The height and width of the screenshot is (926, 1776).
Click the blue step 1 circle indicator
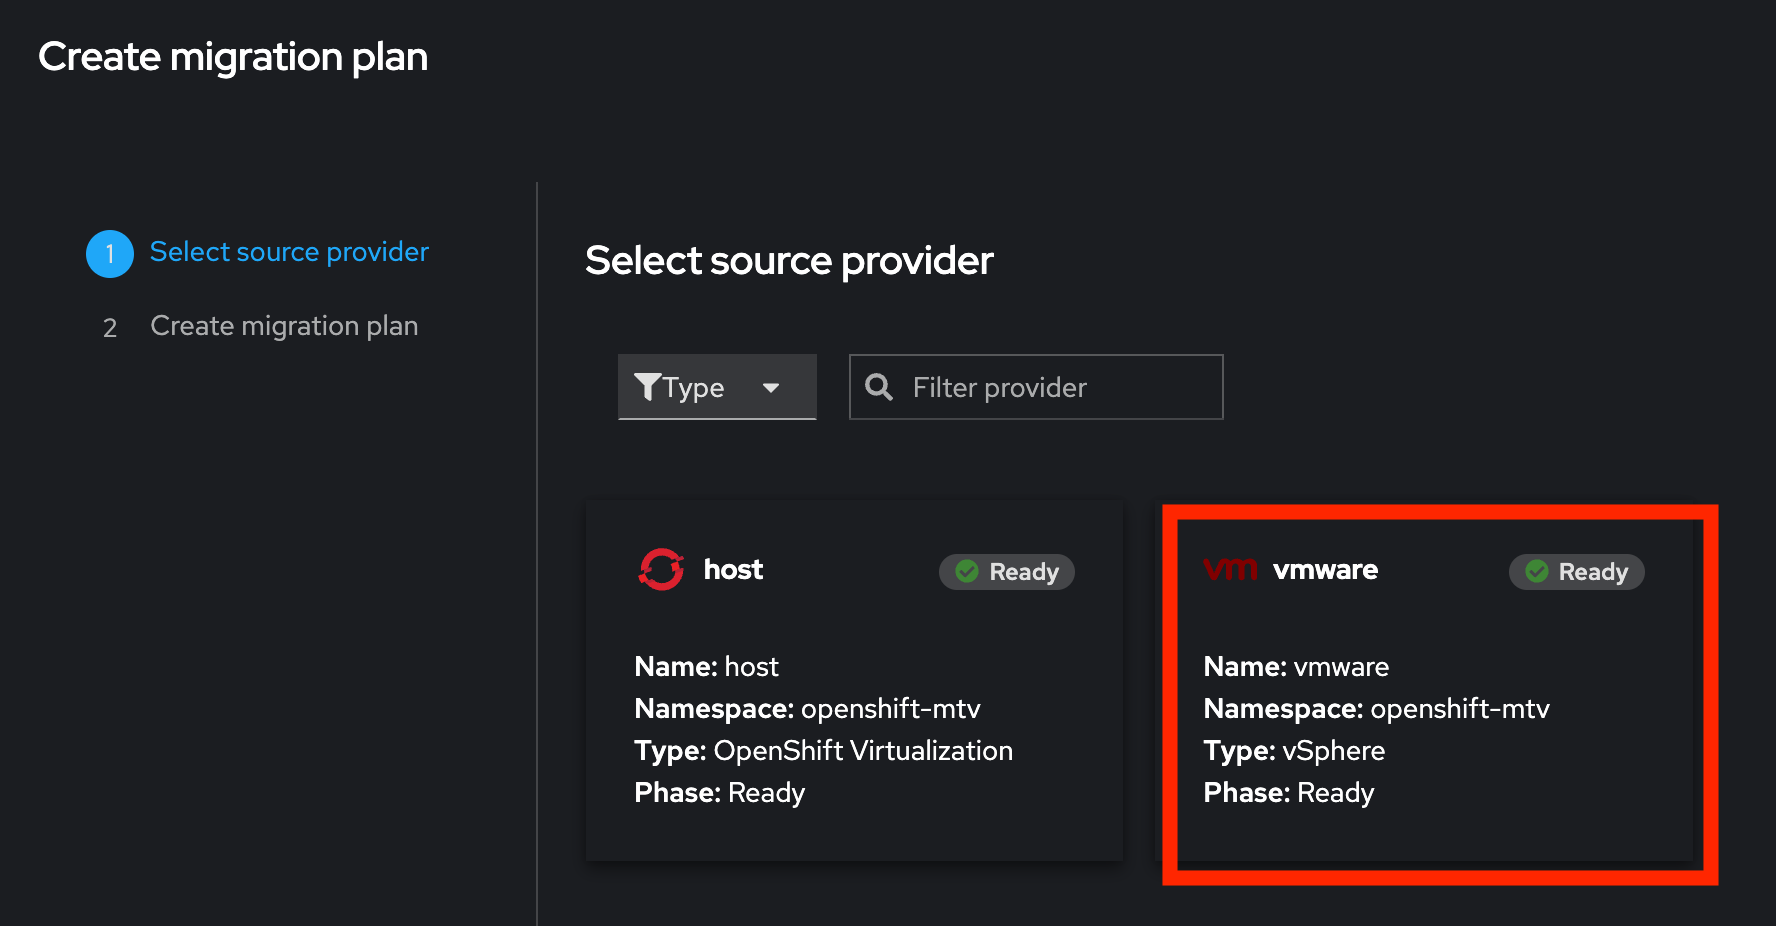[x=110, y=253]
